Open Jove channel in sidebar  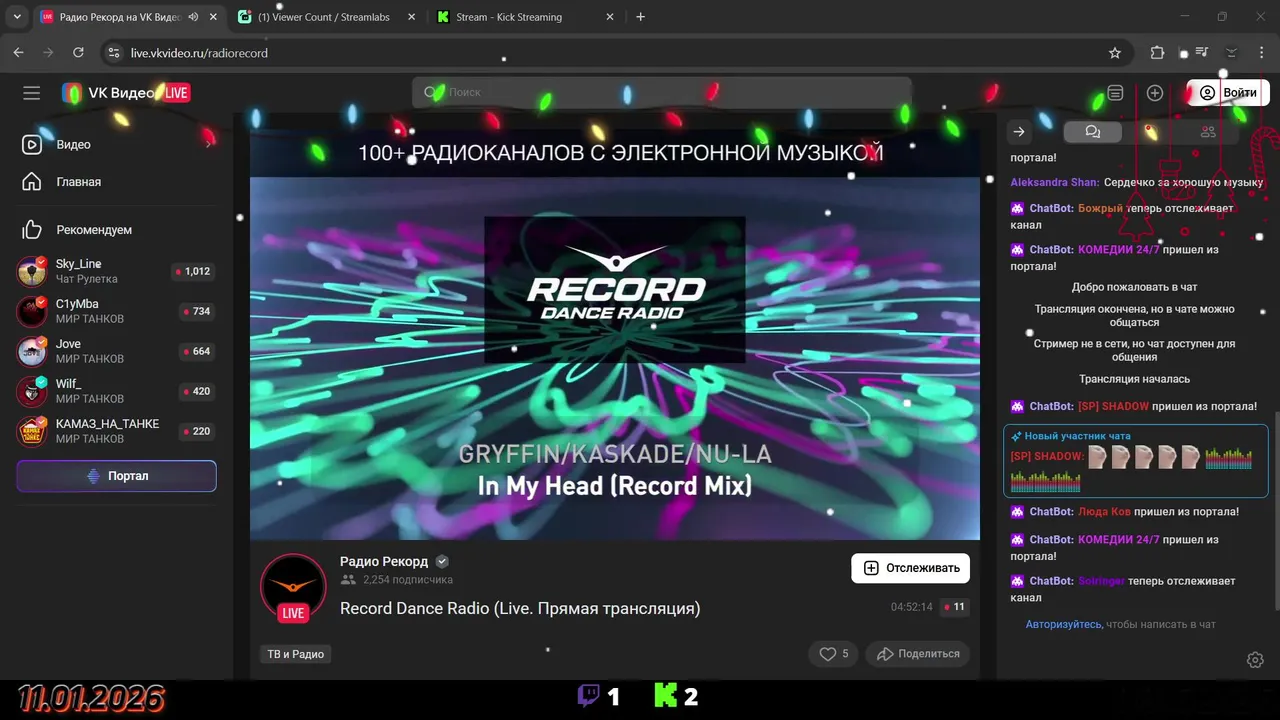pyautogui.click(x=116, y=351)
